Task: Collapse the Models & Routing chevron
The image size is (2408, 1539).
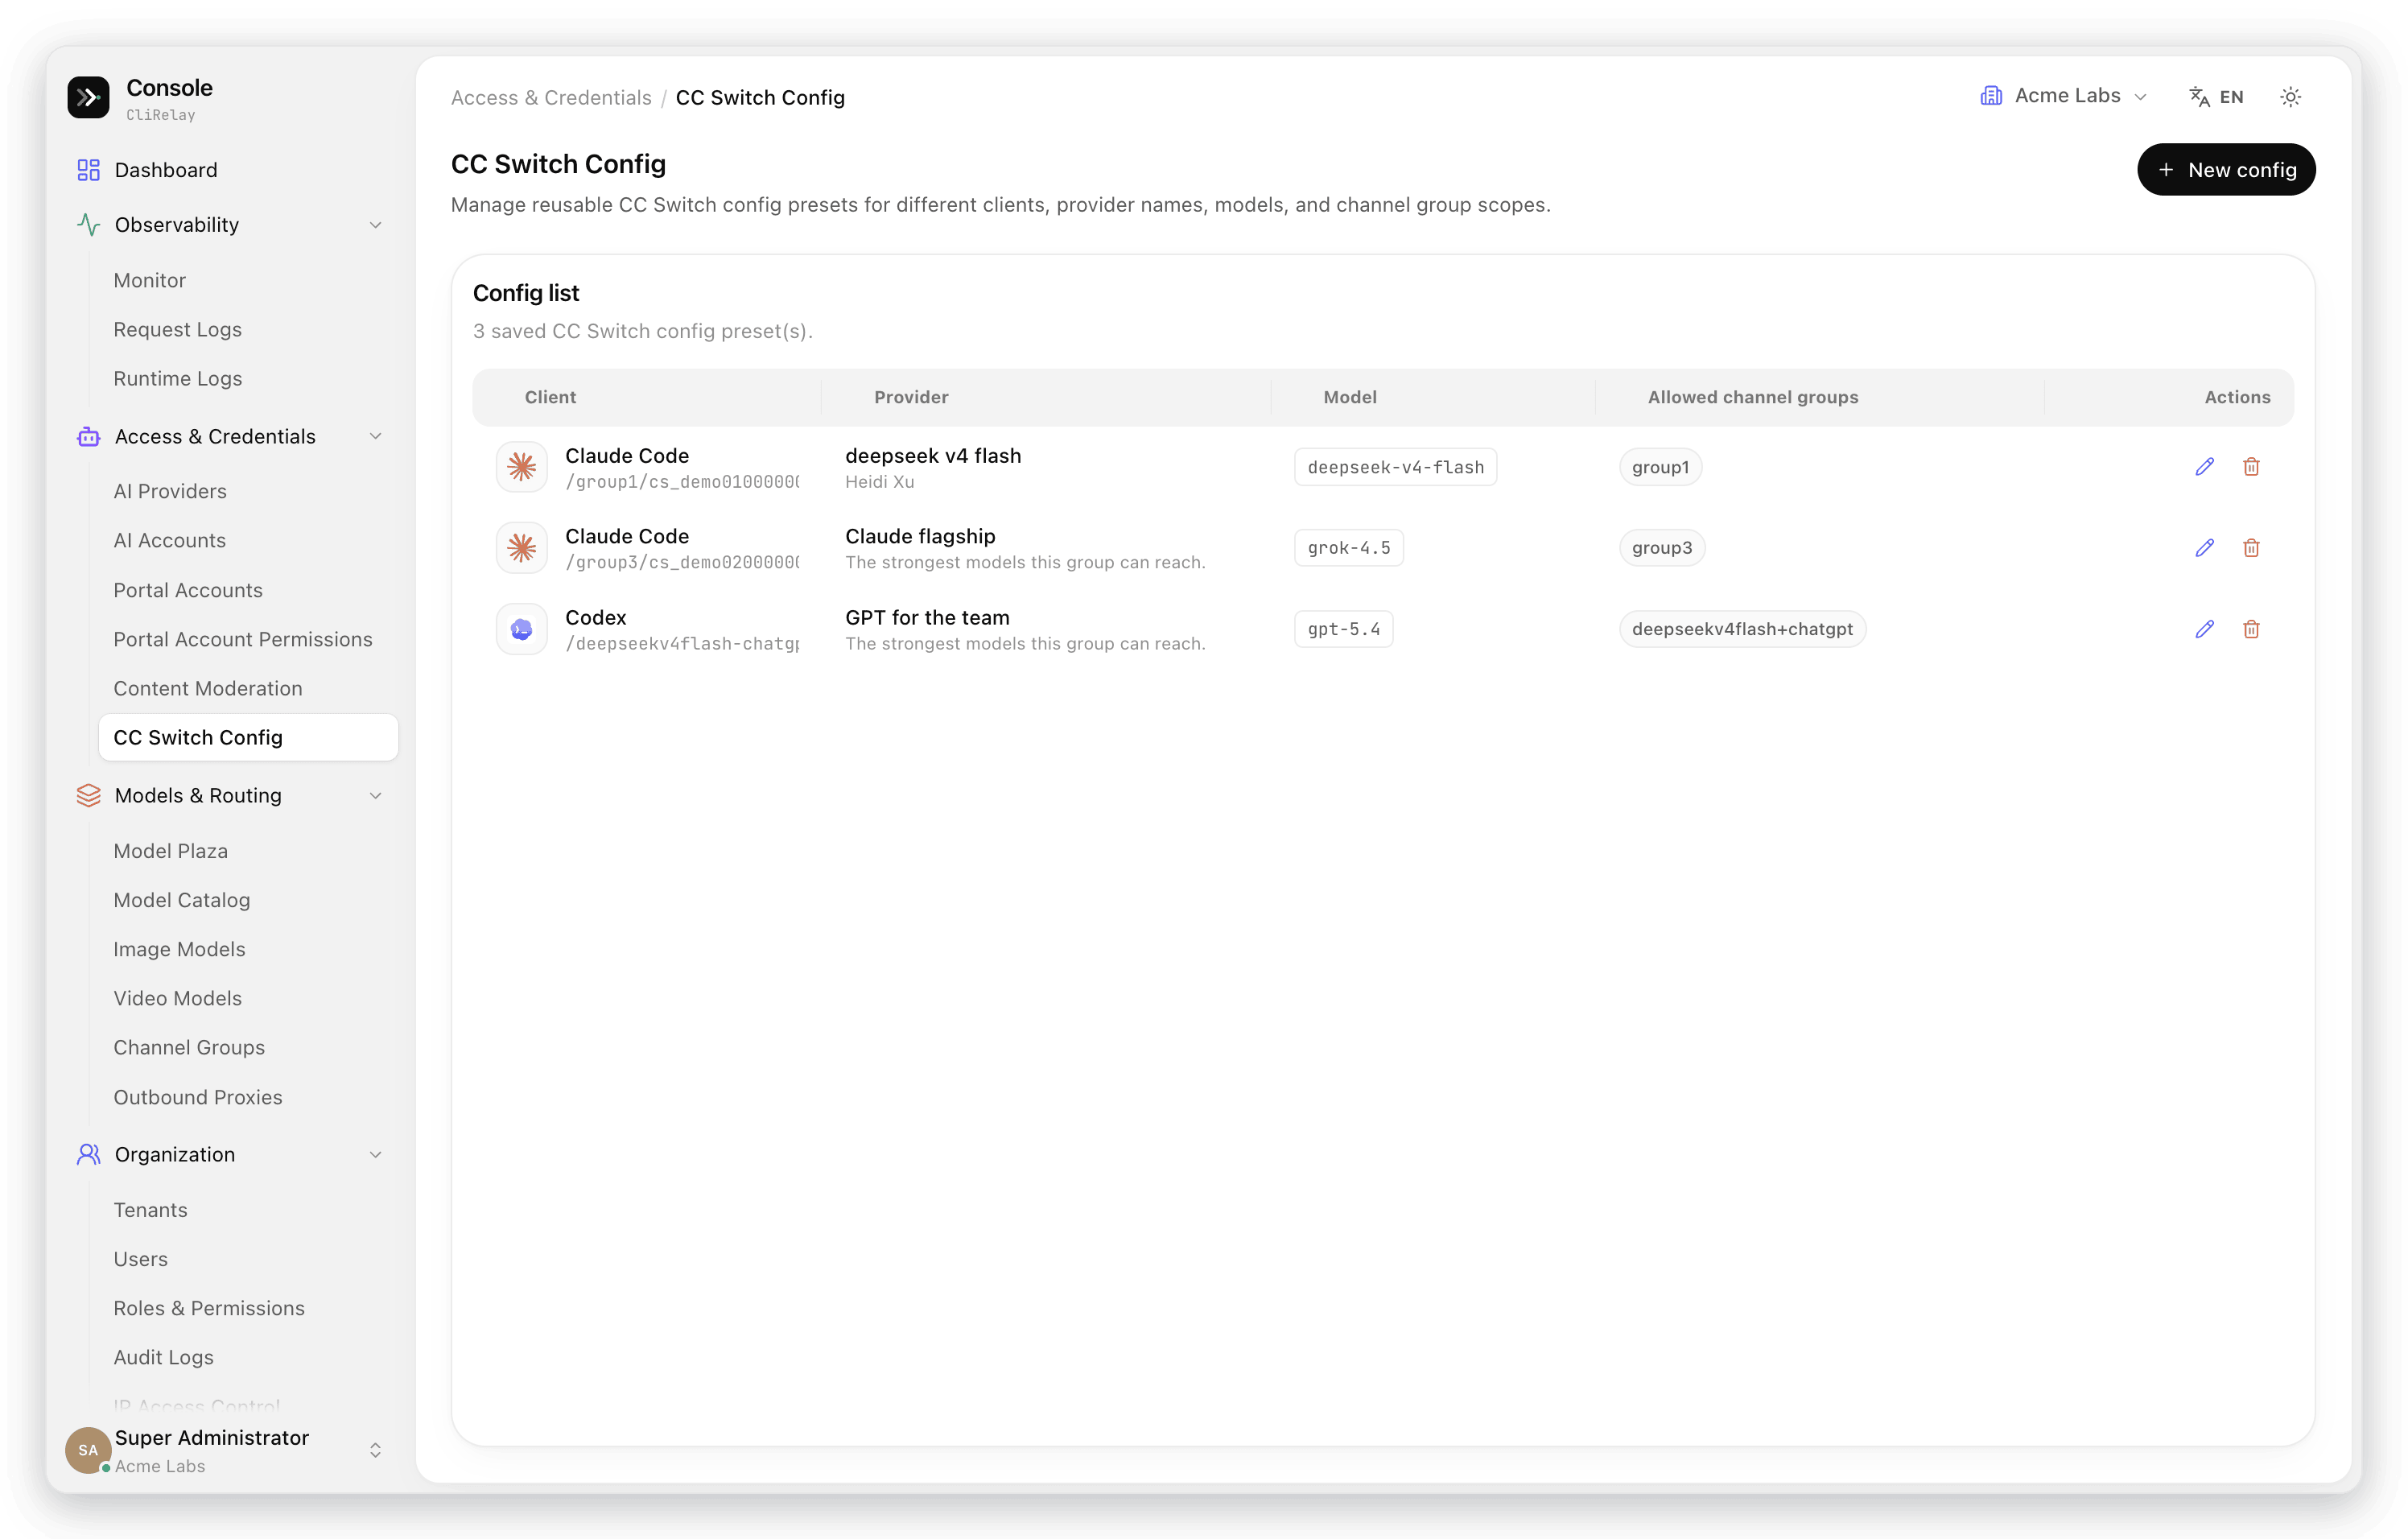Action: (376, 796)
